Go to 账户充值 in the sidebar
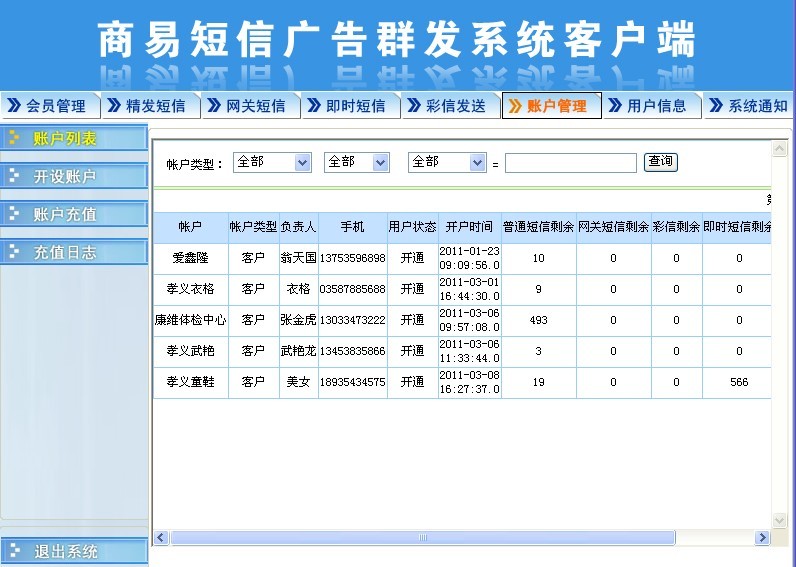796x567 pixels. coord(74,214)
